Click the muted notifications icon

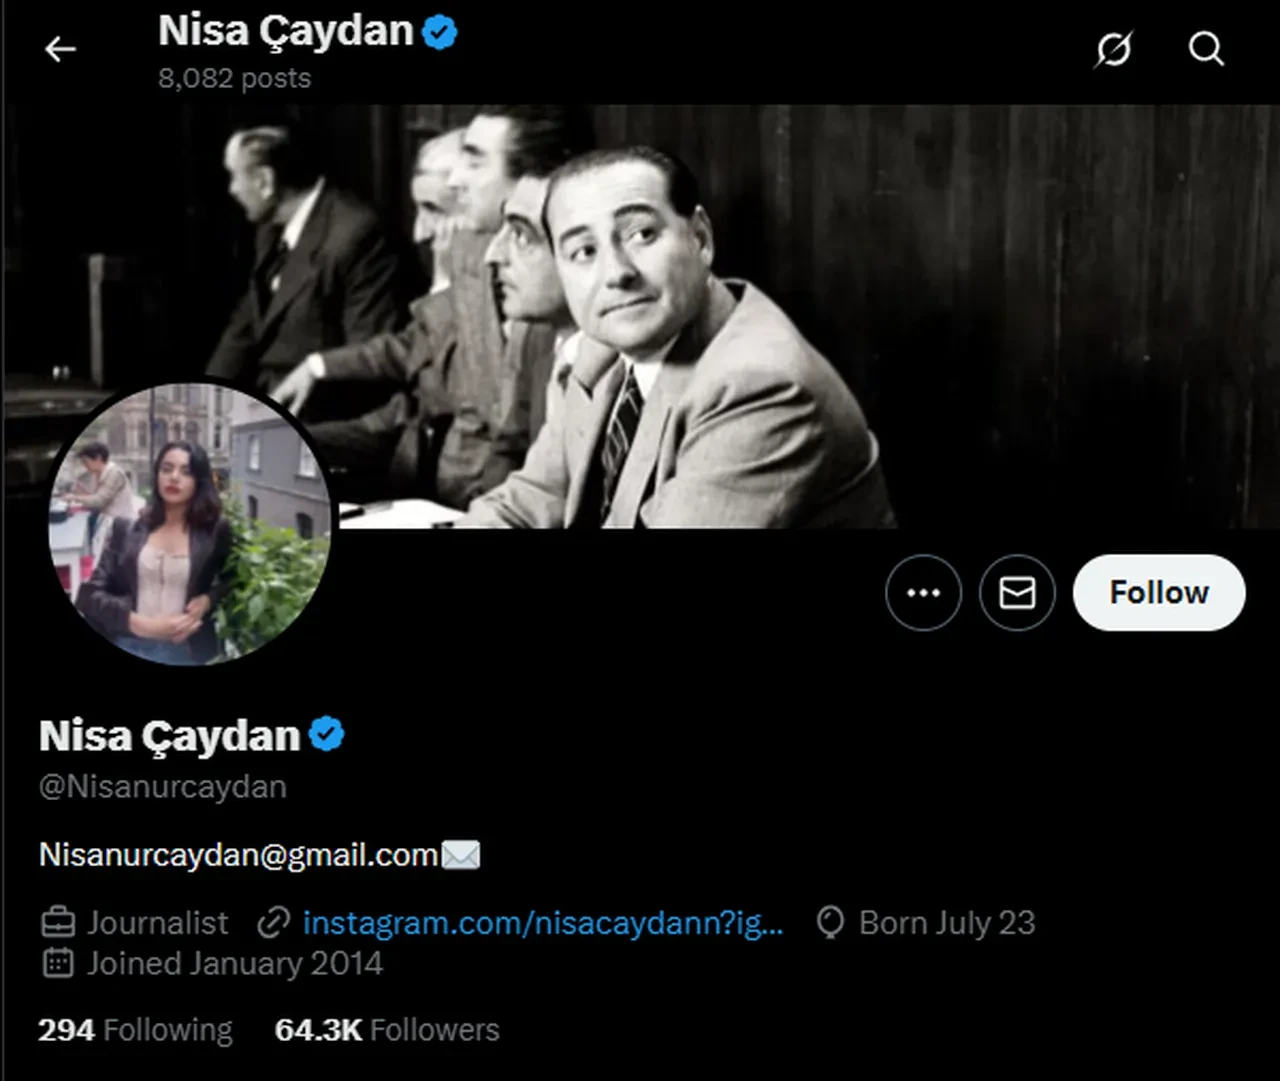click(x=1114, y=49)
